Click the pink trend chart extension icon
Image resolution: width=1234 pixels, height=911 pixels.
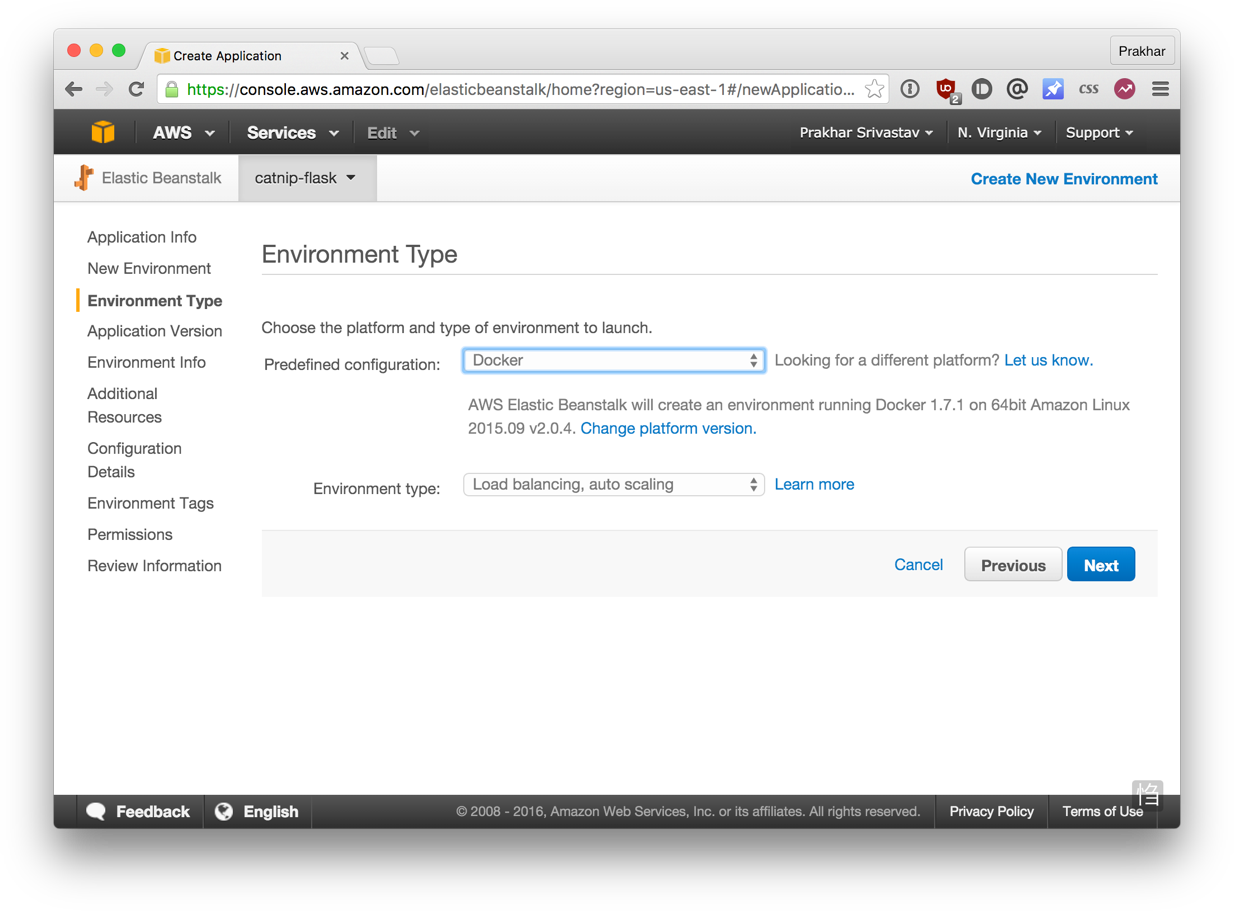coord(1125,89)
